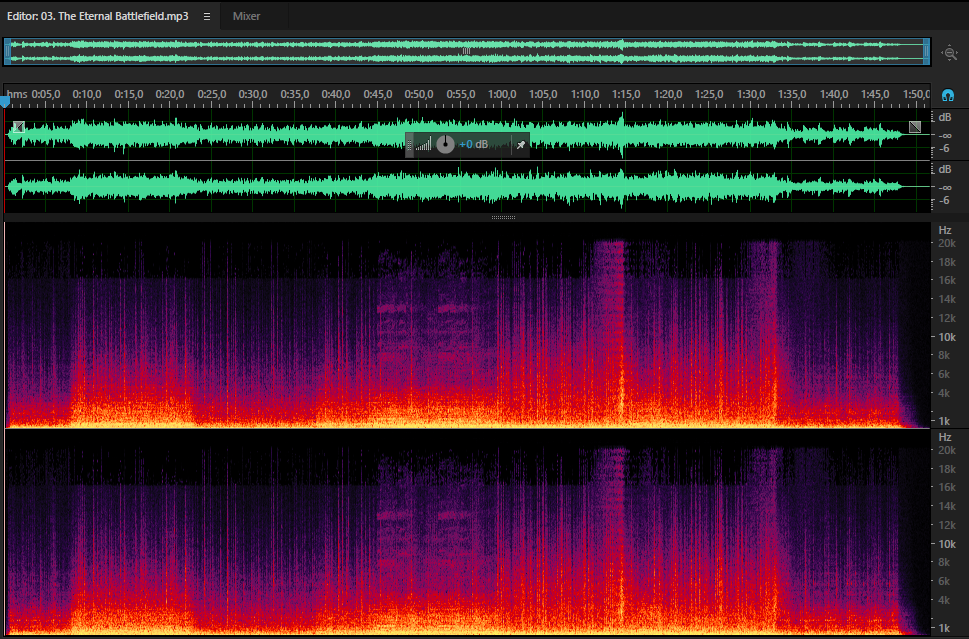
Task: Click 1k on the upper spectrogram frequency scale
Action: click(x=944, y=421)
